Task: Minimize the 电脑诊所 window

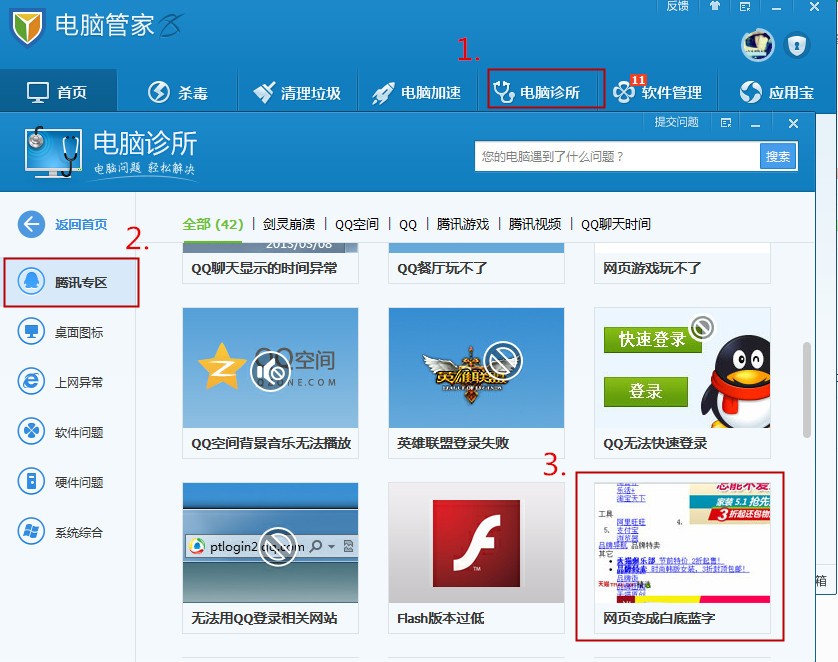Action: 755,124
